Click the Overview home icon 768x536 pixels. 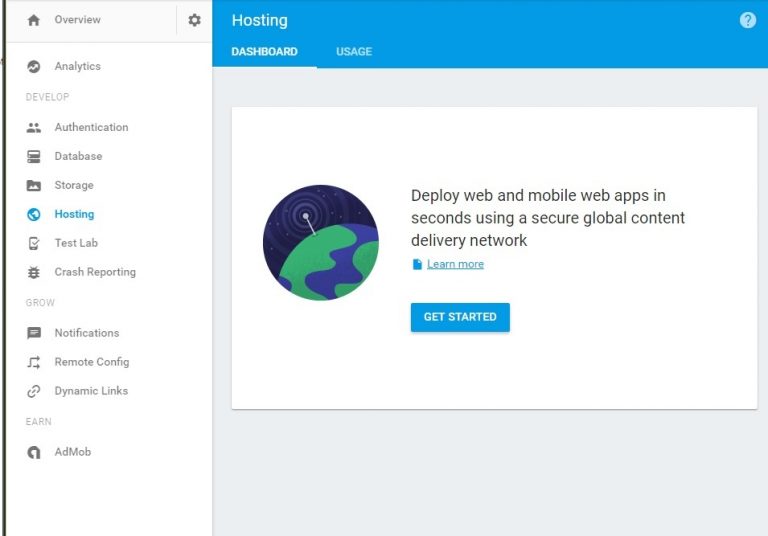(x=34, y=20)
